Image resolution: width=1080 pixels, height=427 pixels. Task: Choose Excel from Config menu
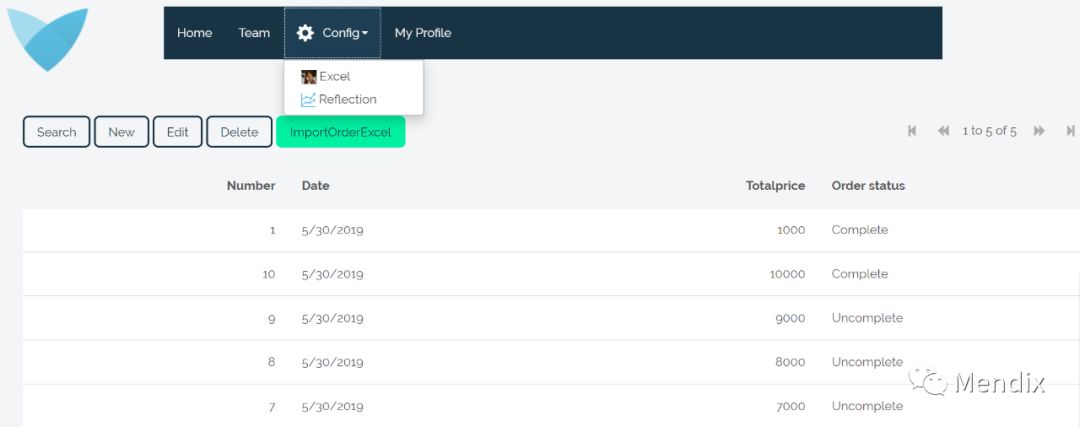[335, 76]
